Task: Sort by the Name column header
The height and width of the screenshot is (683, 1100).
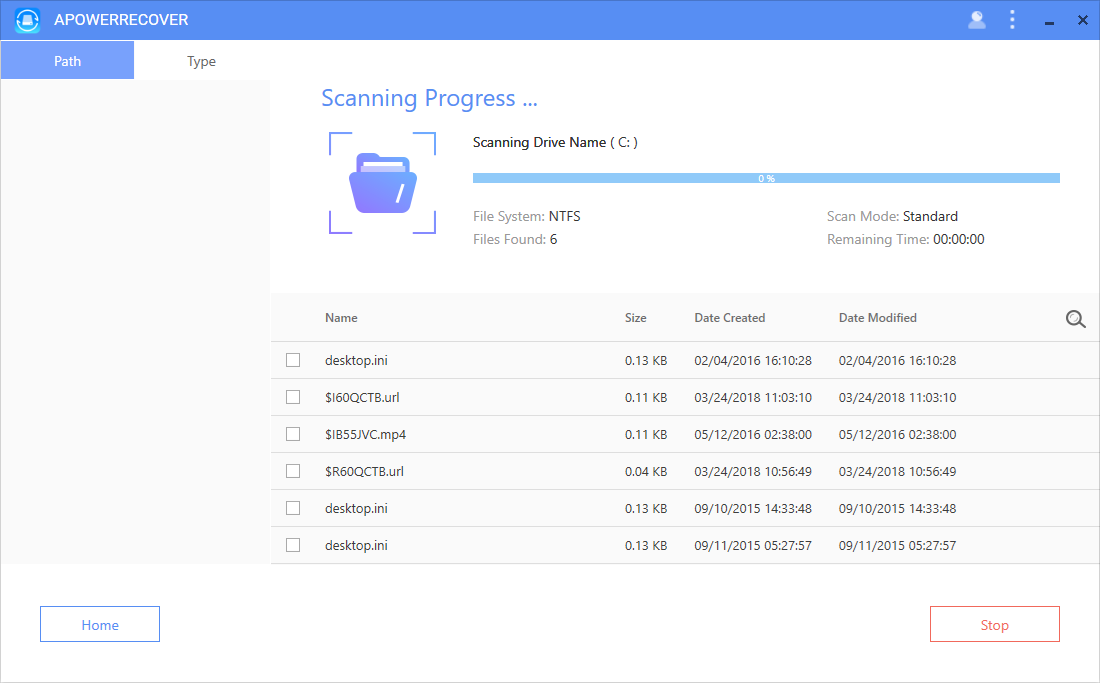Action: coord(341,318)
